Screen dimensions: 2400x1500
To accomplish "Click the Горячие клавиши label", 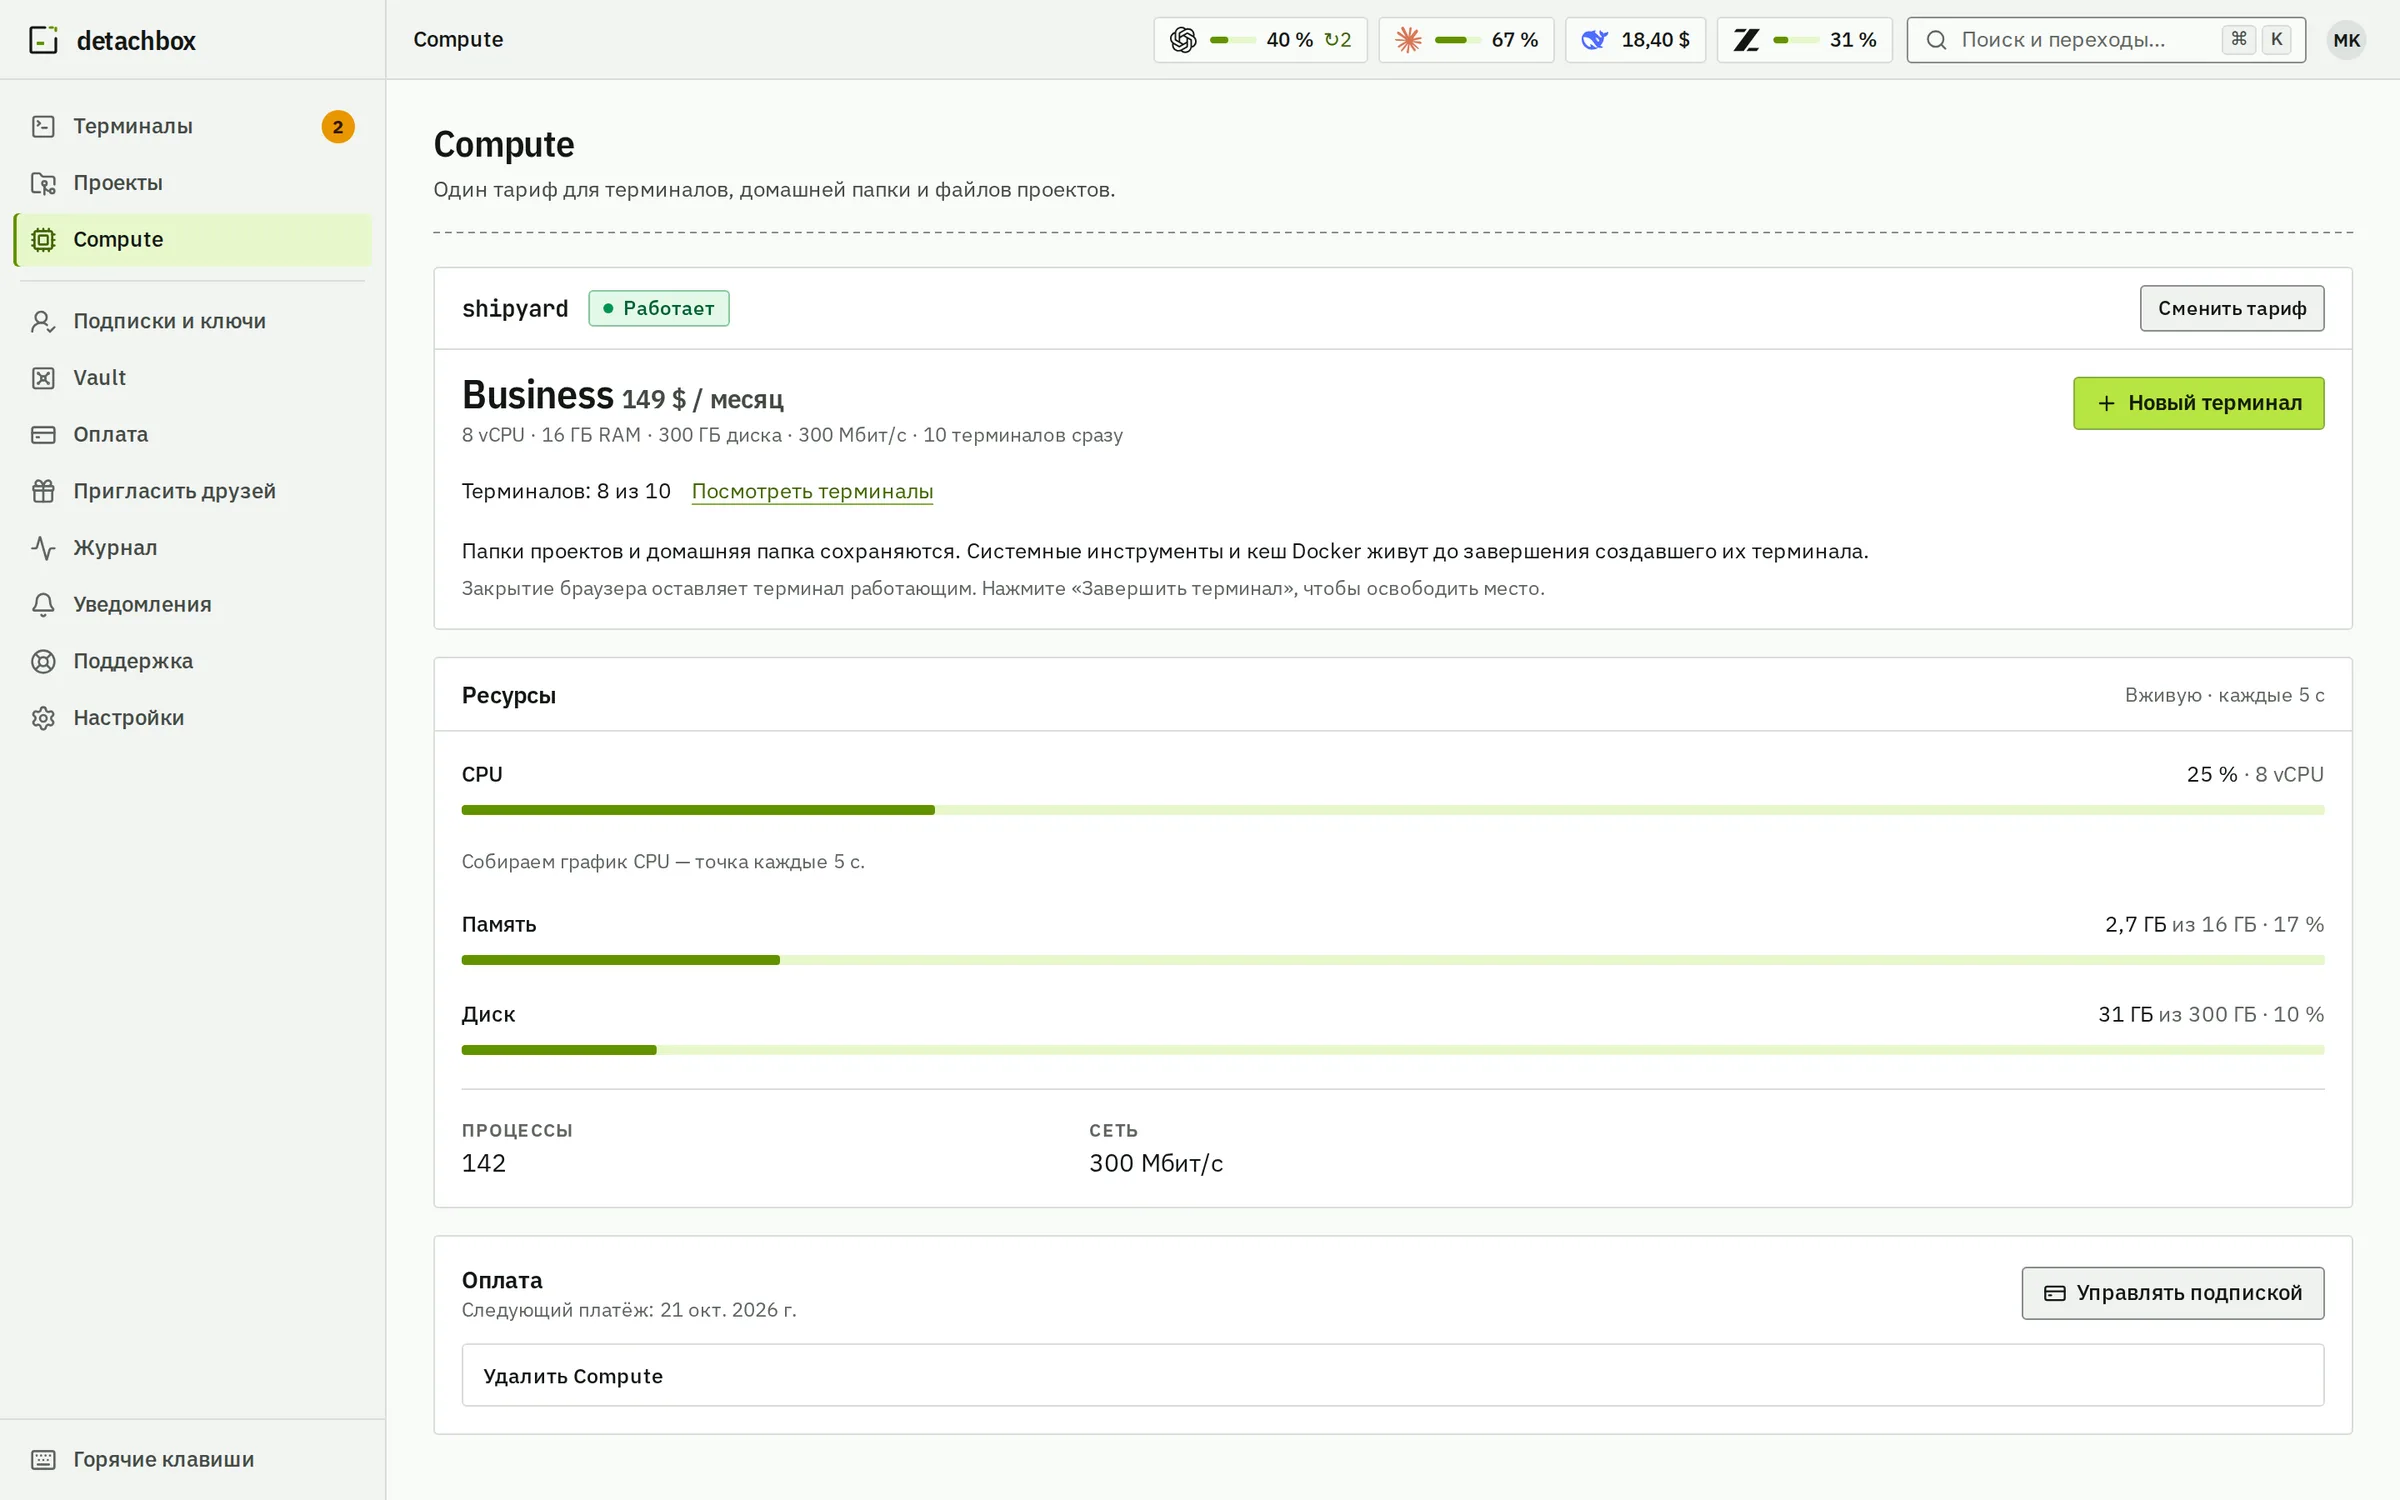I will coord(163,1460).
